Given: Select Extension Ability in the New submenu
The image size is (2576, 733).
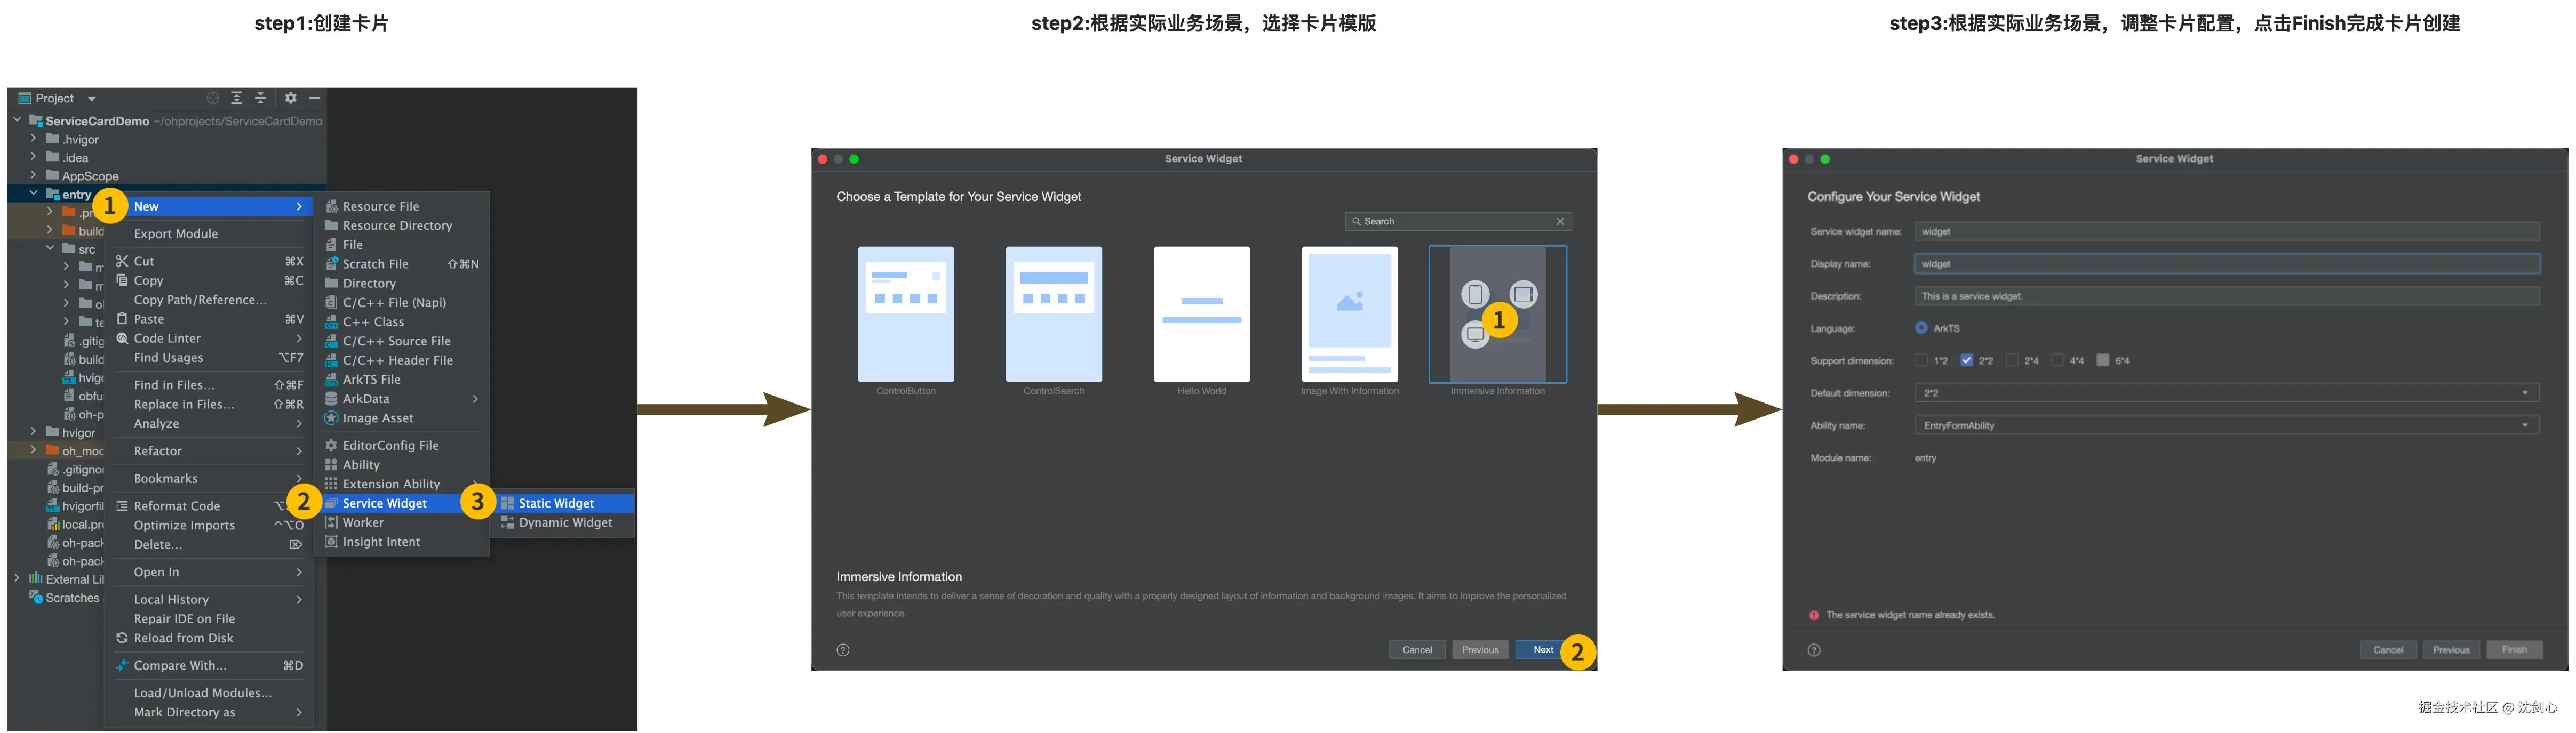Looking at the screenshot, I should point(391,484).
